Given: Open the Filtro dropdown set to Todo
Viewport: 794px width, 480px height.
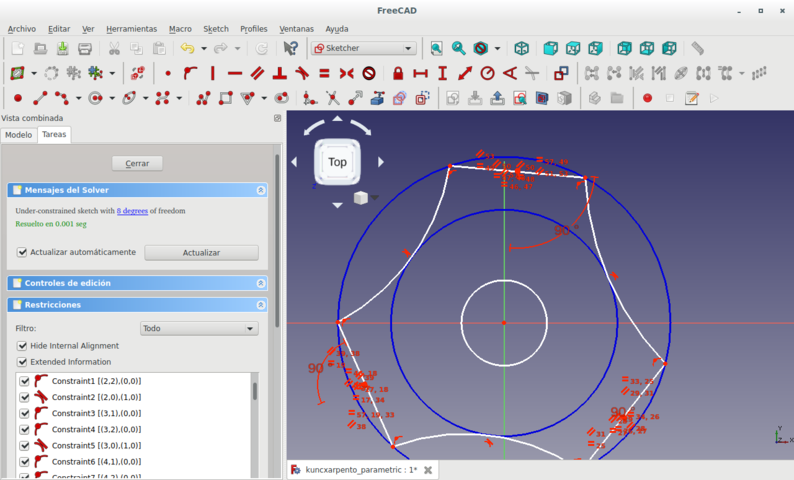Looking at the screenshot, I should (x=199, y=328).
